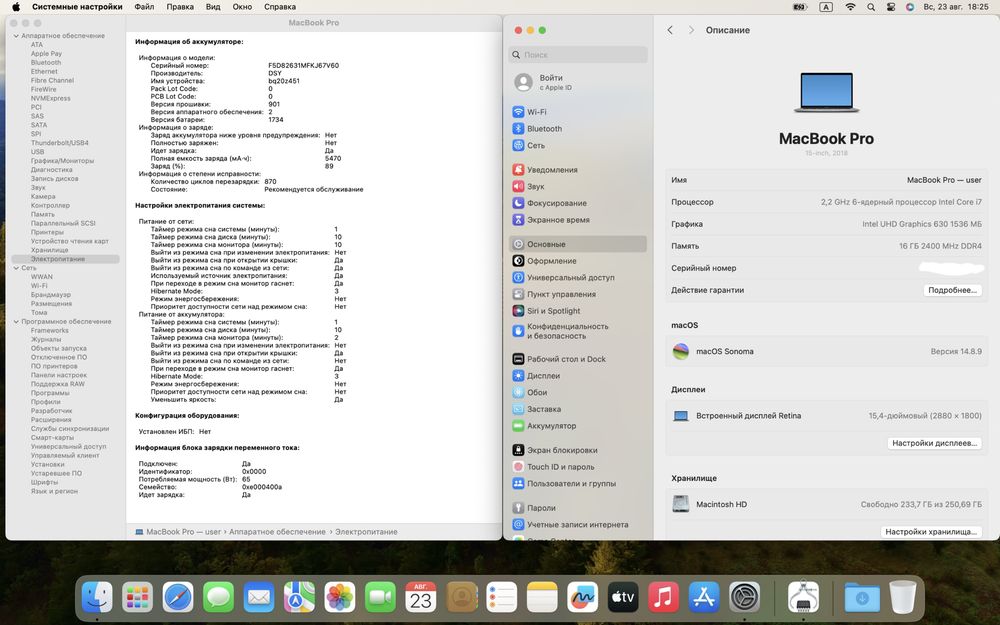Click Настройки хранилища button
This screenshot has height=625, width=1000.
coord(931,531)
